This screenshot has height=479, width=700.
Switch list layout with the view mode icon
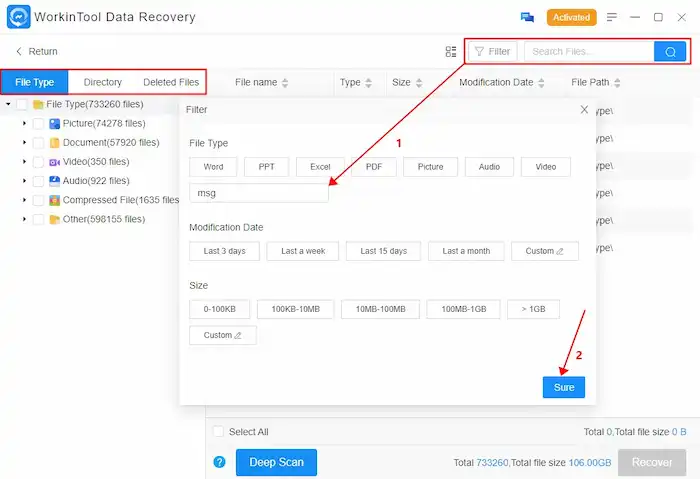451,52
